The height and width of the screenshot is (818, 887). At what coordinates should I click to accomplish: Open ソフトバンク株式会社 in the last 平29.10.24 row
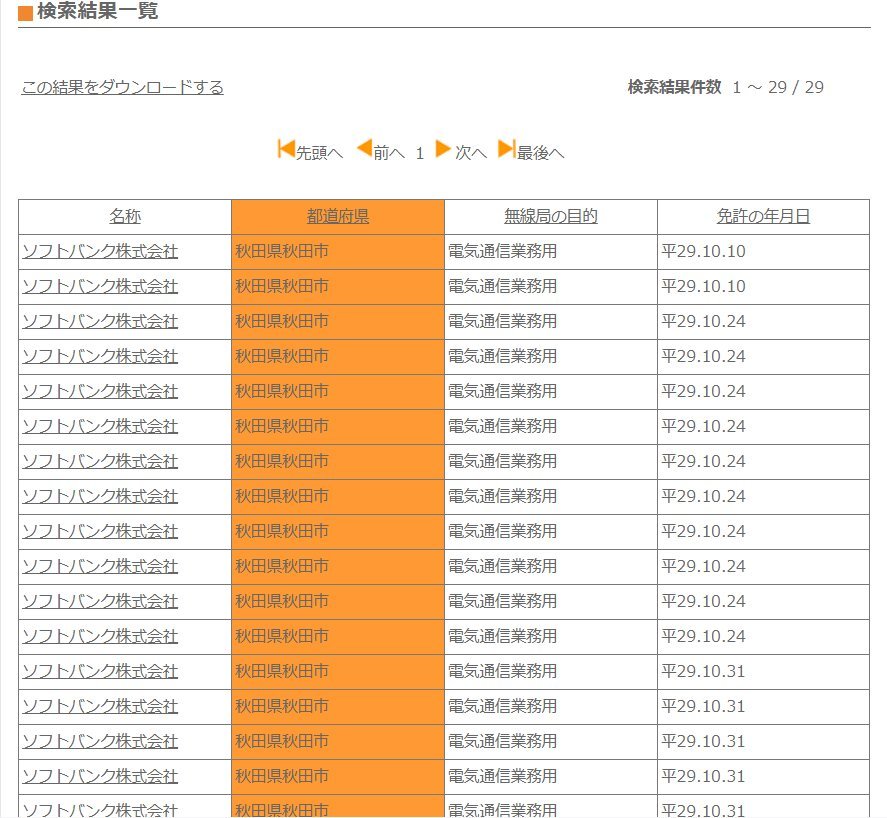[x=100, y=636]
